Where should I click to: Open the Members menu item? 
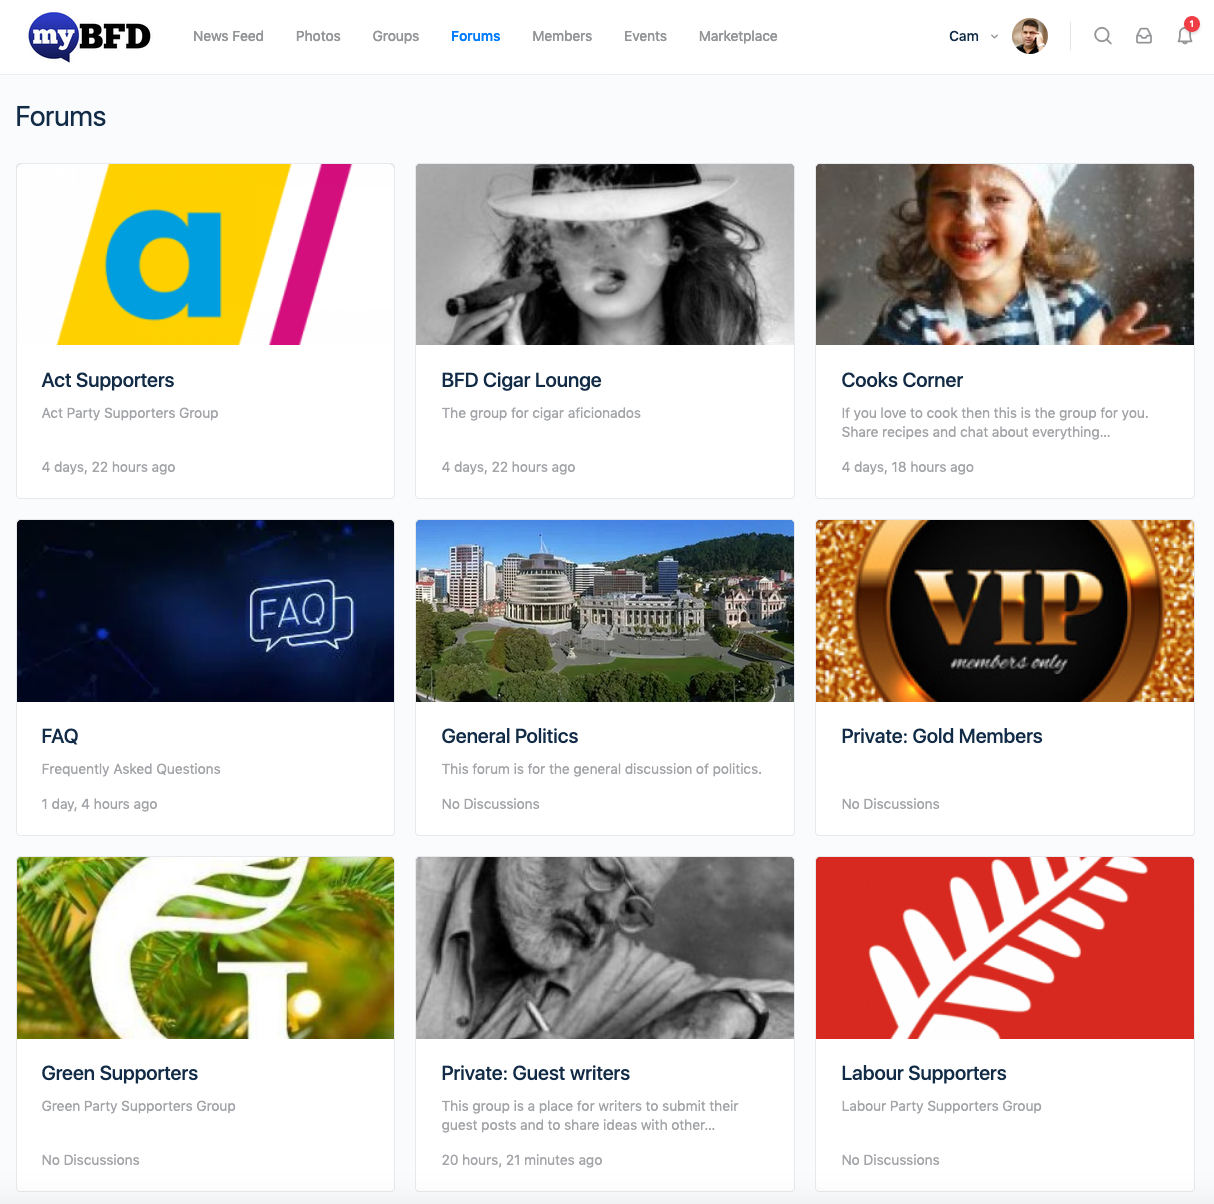point(562,36)
